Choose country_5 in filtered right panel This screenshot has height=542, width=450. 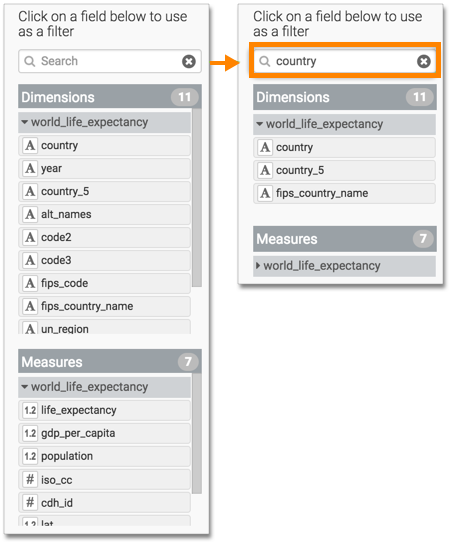344,170
